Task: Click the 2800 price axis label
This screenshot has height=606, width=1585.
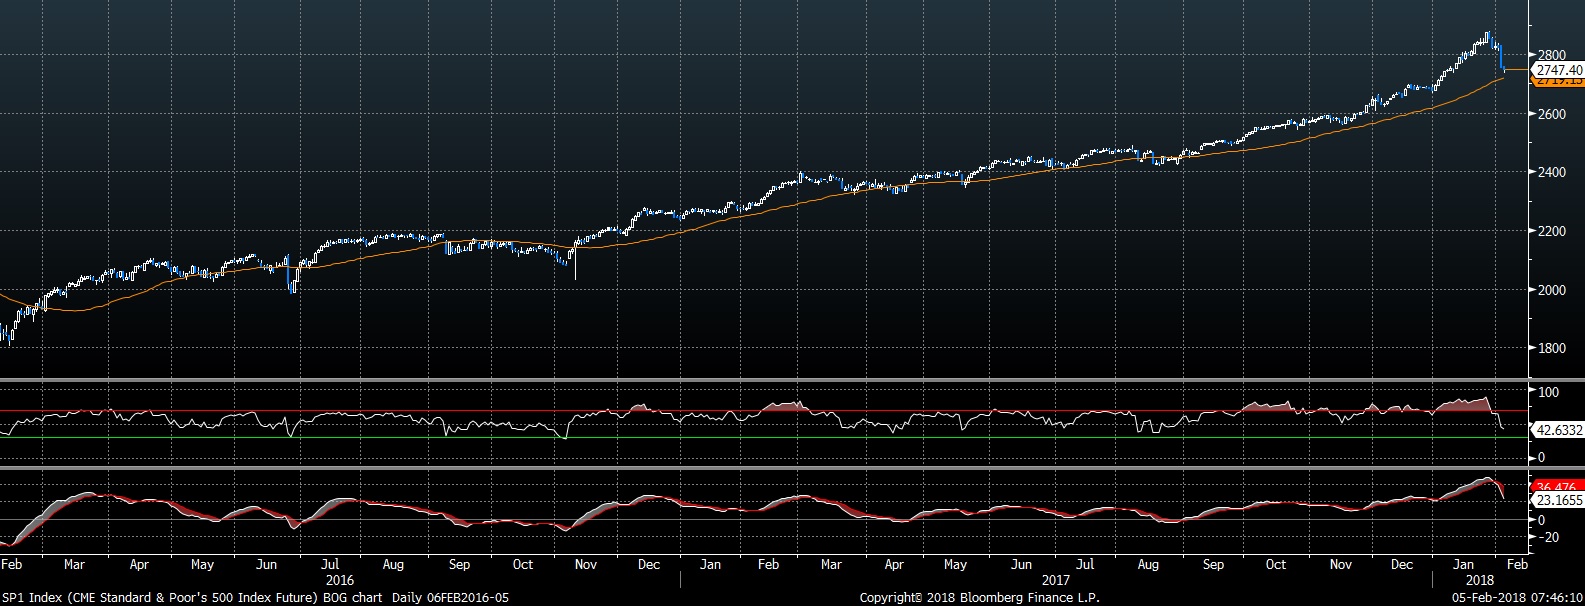Action: [x=1552, y=55]
